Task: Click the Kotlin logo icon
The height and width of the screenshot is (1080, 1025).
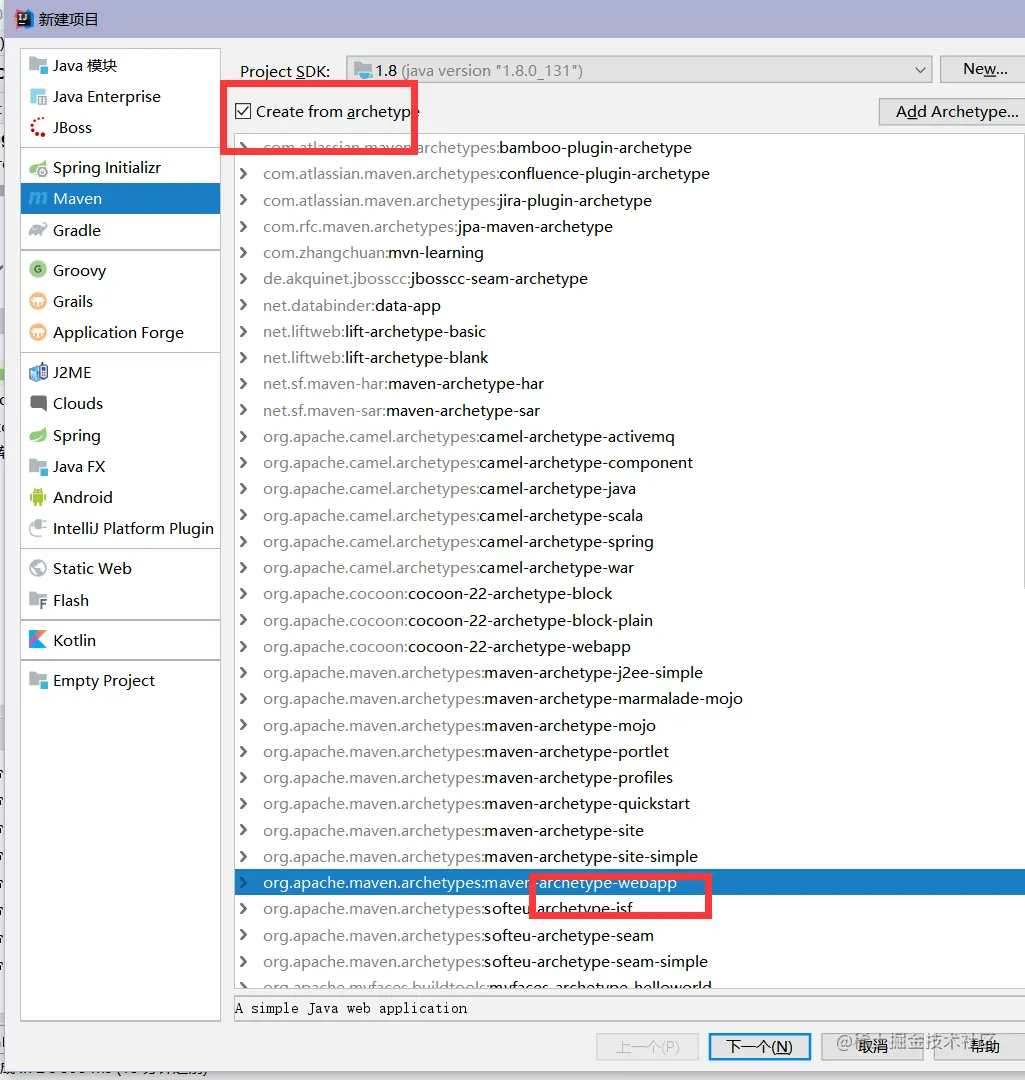Action: (38, 640)
